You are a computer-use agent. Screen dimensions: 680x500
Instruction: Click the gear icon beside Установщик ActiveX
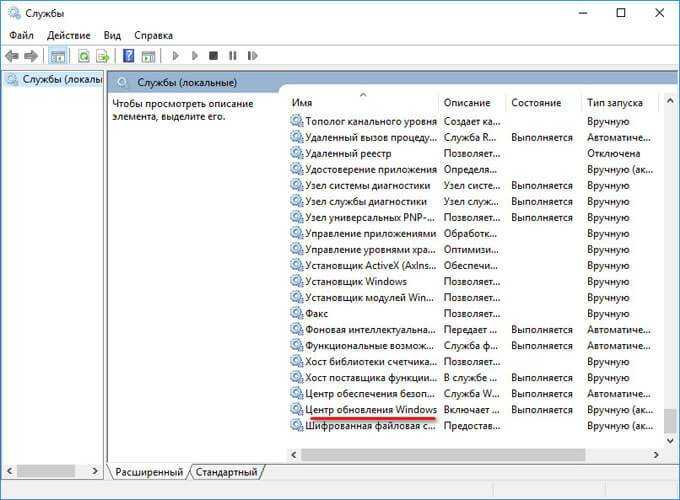point(297,265)
